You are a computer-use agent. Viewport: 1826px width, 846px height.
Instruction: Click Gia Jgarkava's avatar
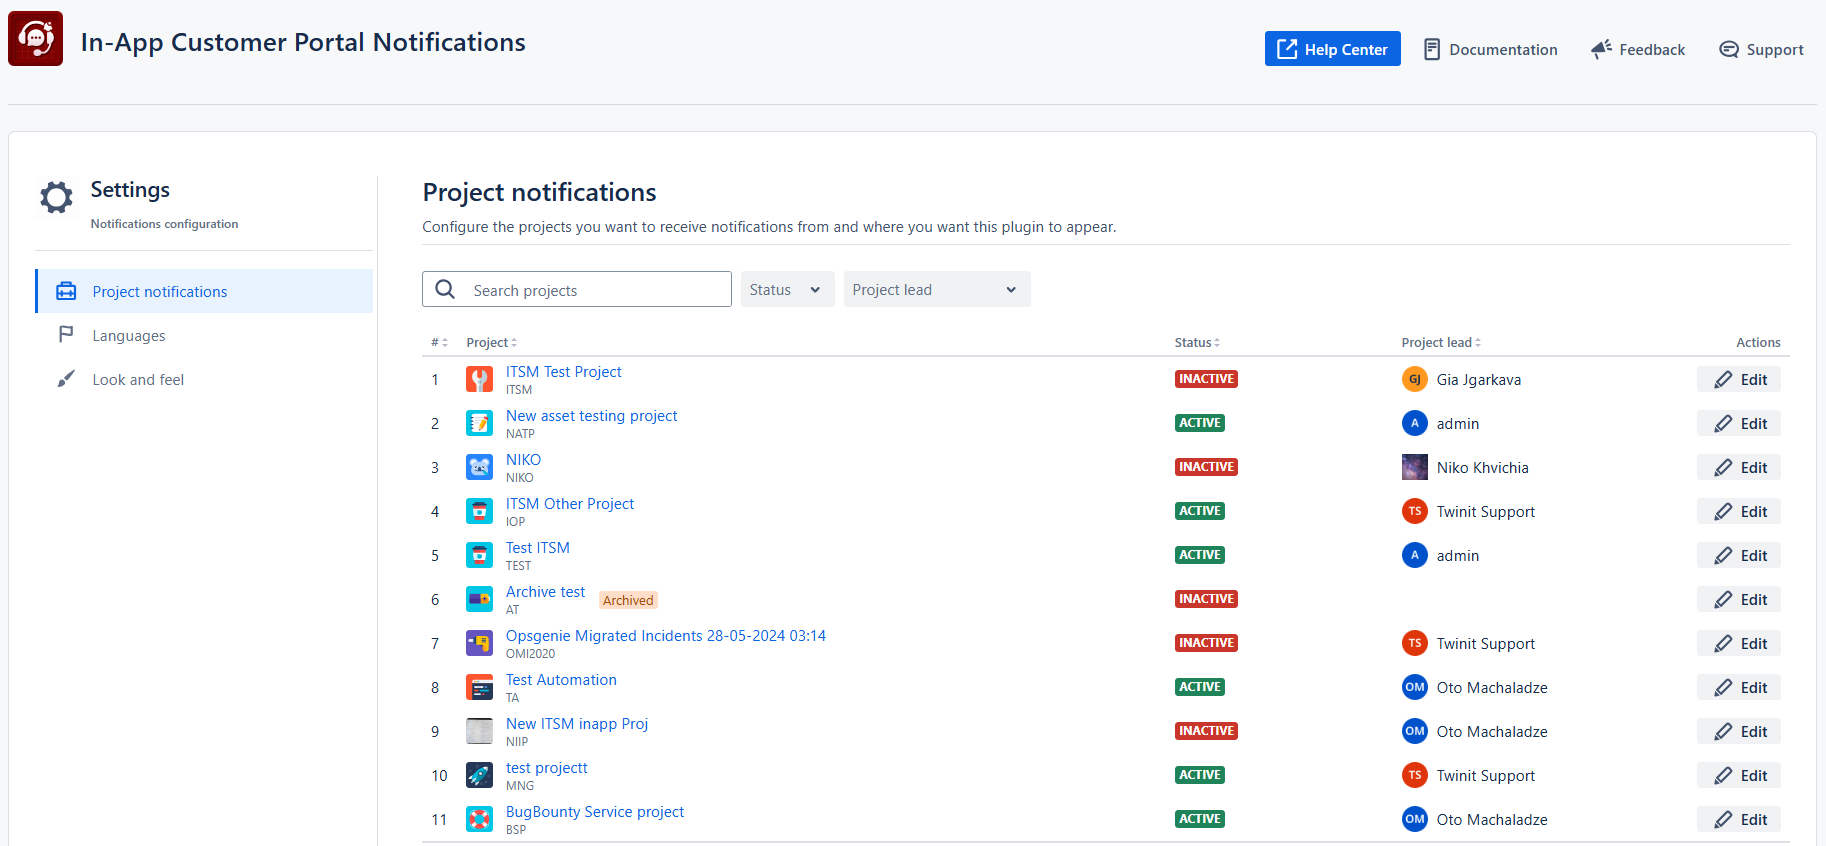click(x=1414, y=379)
